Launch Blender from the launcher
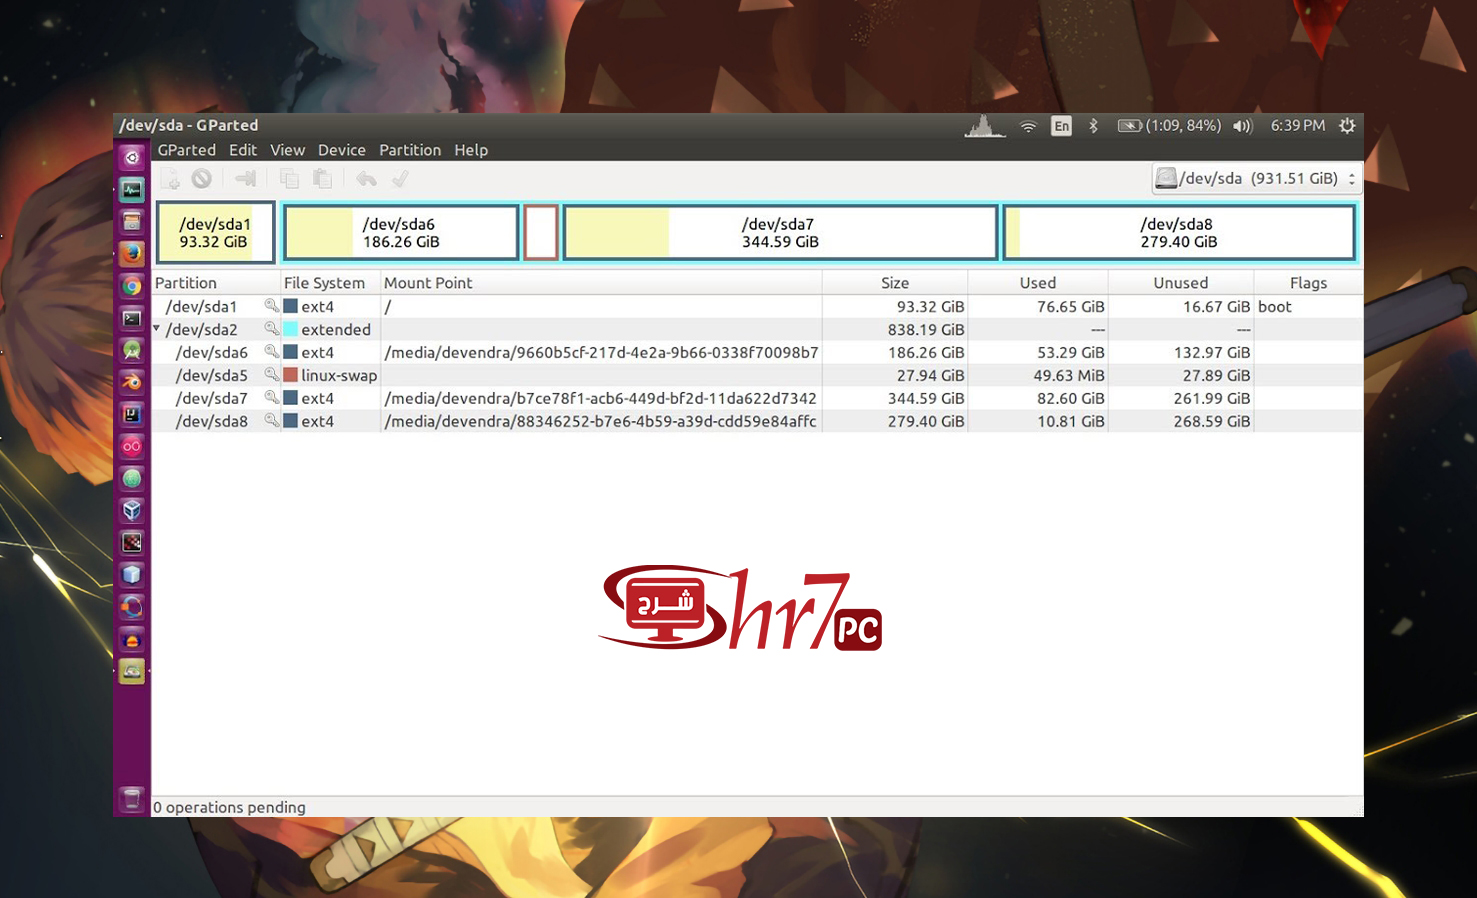Image resolution: width=1477 pixels, height=898 pixels. click(x=132, y=382)
